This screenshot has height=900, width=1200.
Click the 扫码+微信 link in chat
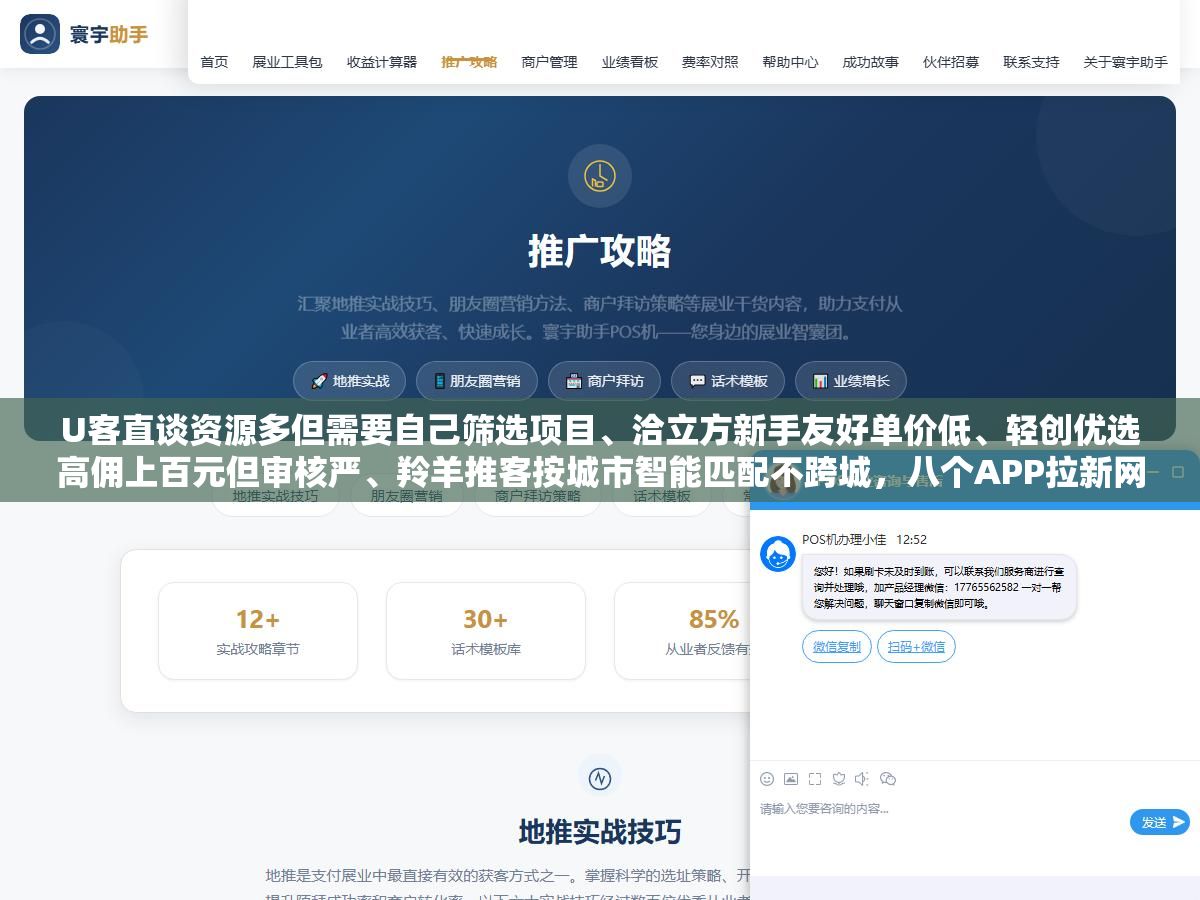tap(916, 647)
